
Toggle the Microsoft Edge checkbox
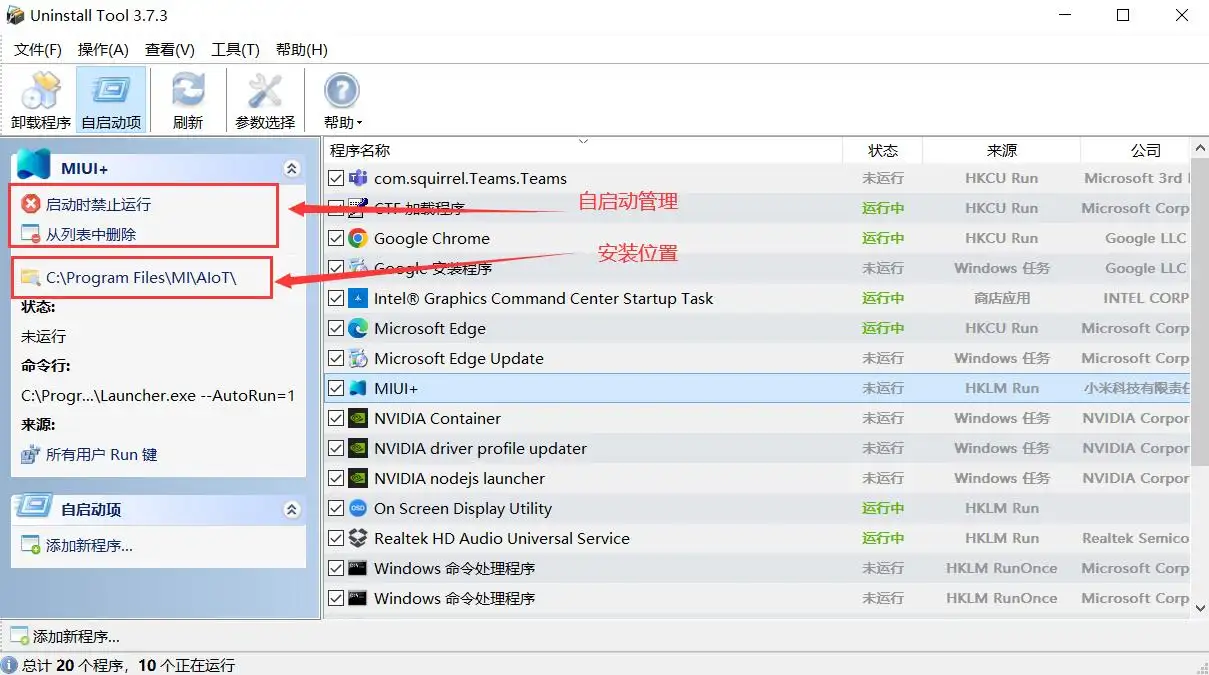tap(336, 328)
